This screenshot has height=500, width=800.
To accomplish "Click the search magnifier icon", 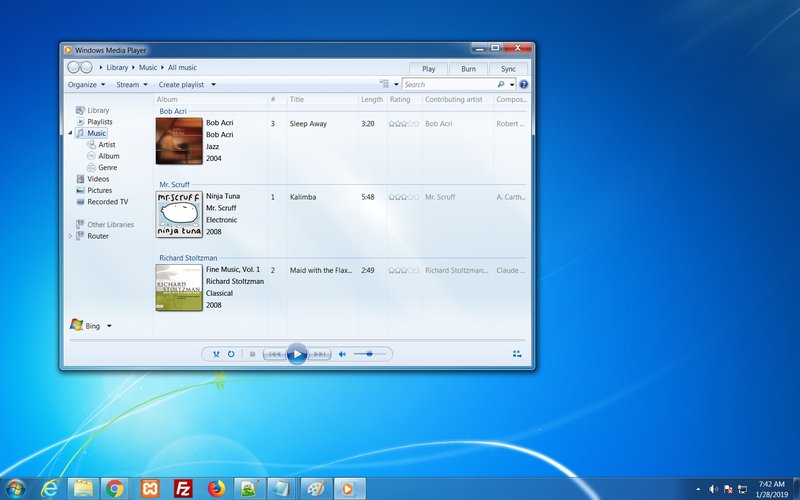I will pos(501,85).
